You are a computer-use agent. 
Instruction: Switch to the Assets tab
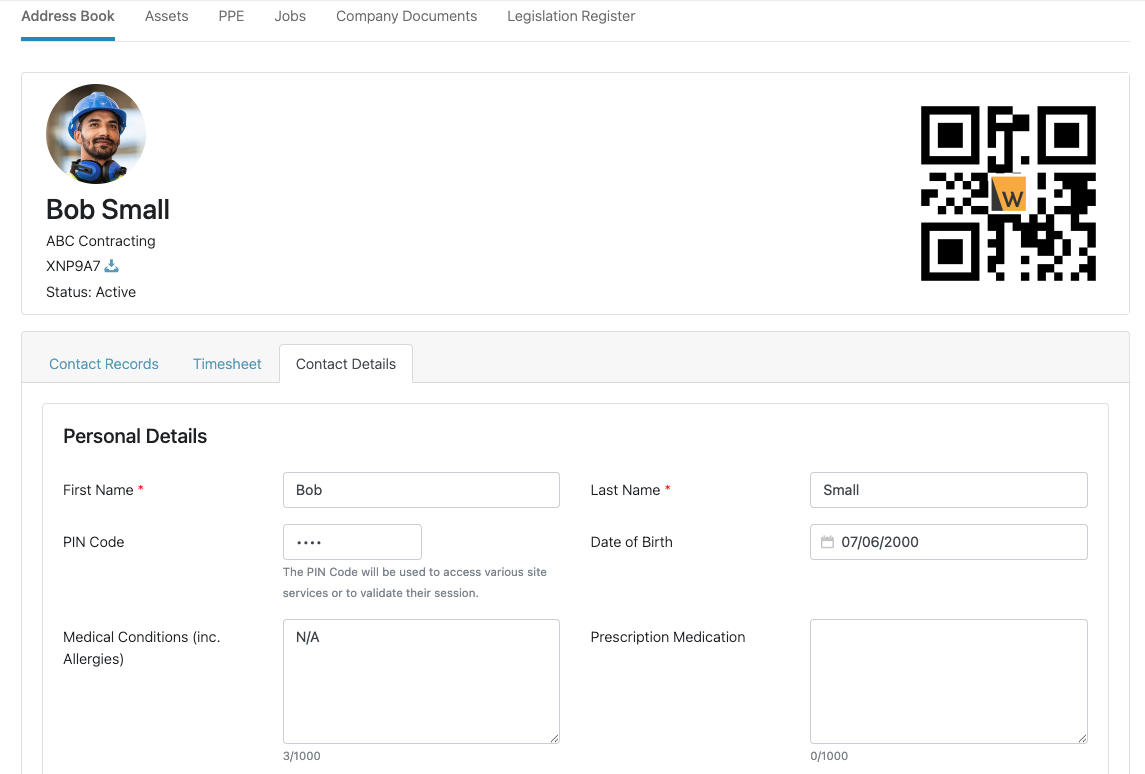(166, 16)
